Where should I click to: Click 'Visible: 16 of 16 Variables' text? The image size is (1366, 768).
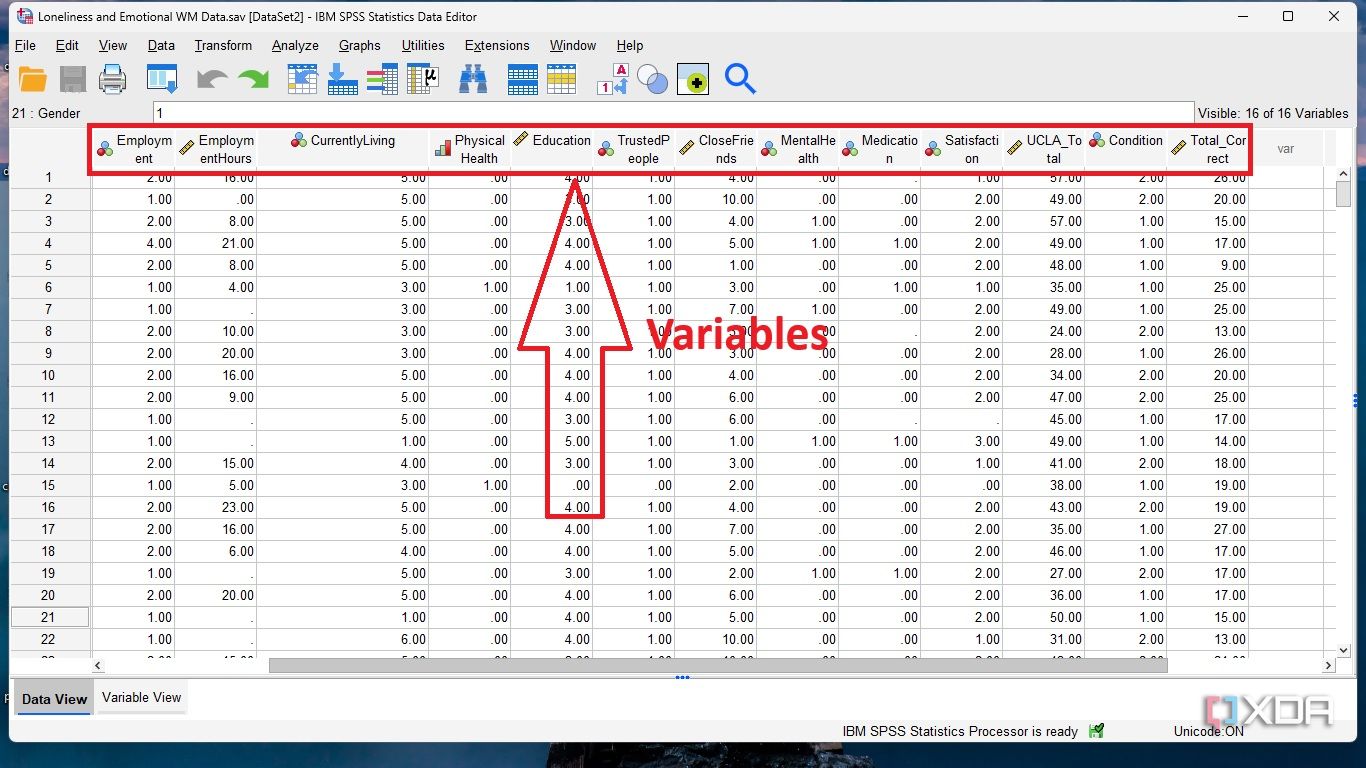pos(1273,113)
